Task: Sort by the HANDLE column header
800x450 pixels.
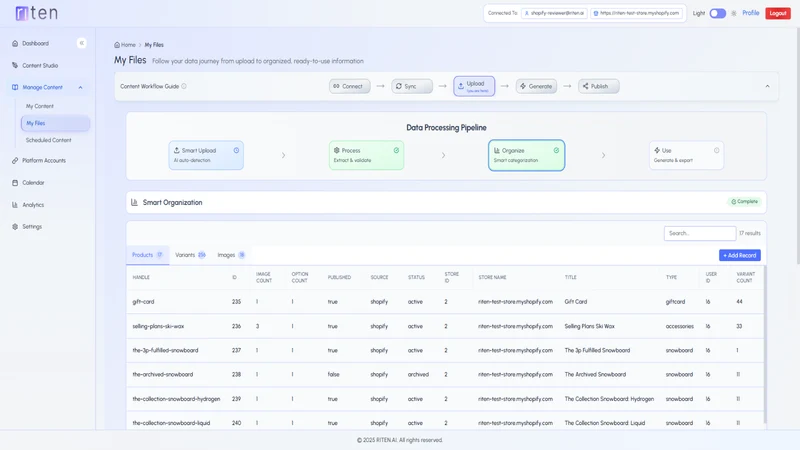Action: click(141, 278)
